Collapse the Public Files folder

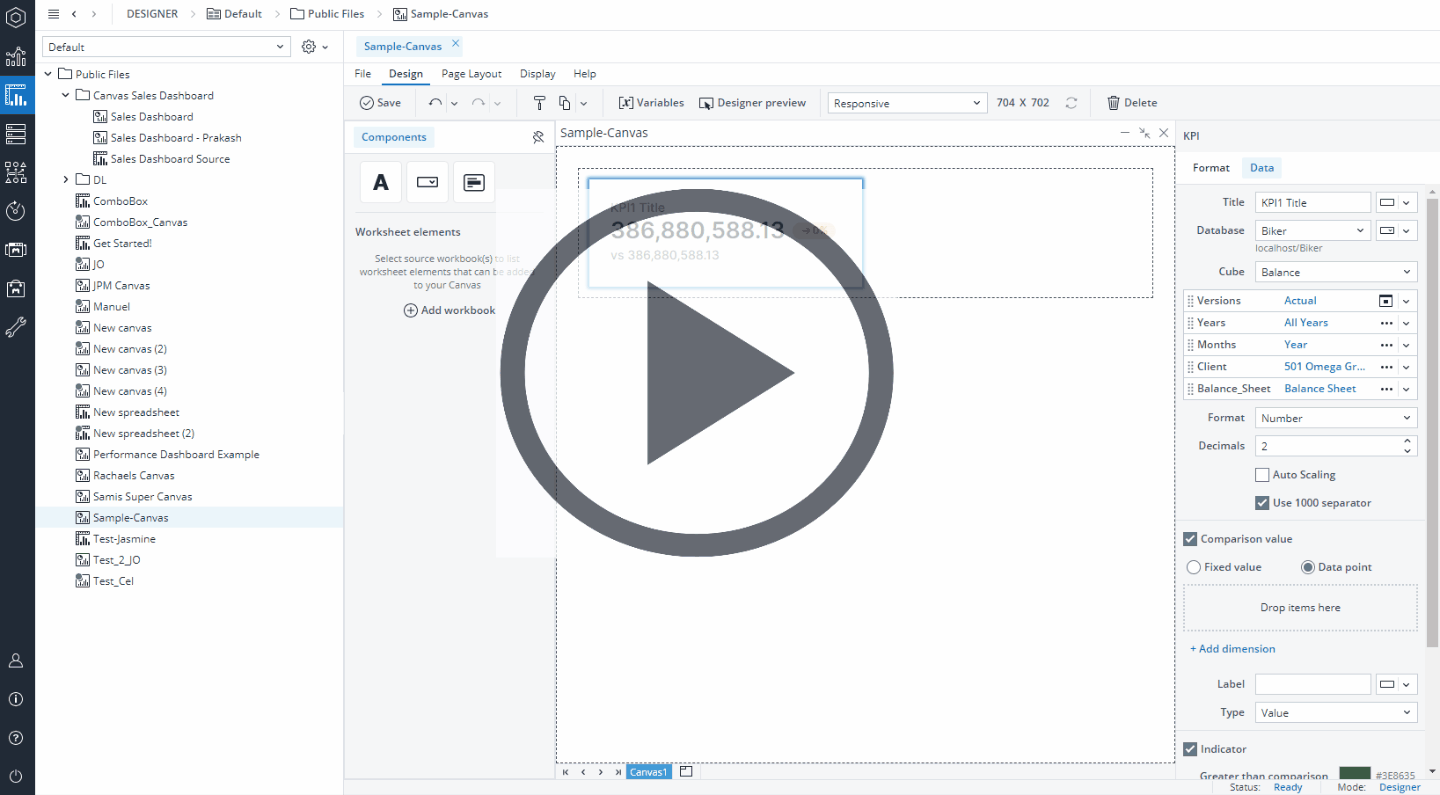coord(47,73)
